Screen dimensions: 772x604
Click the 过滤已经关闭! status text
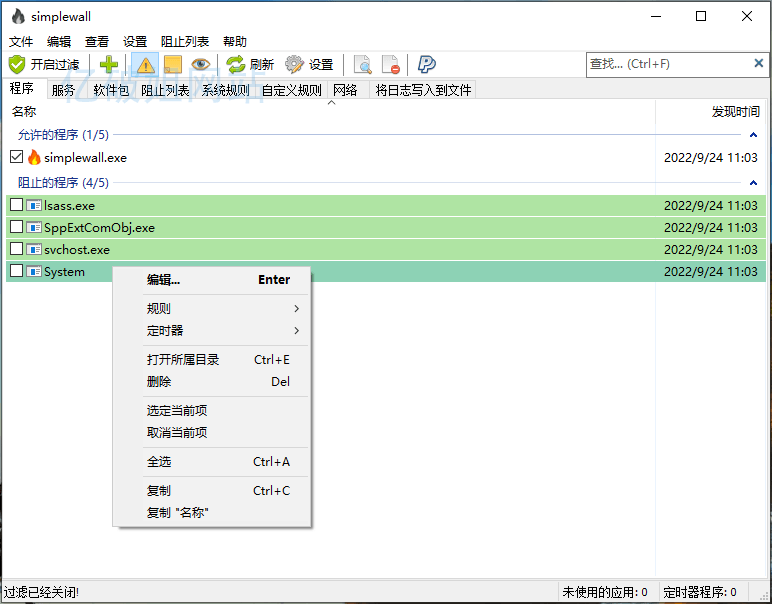coord(41,592)
